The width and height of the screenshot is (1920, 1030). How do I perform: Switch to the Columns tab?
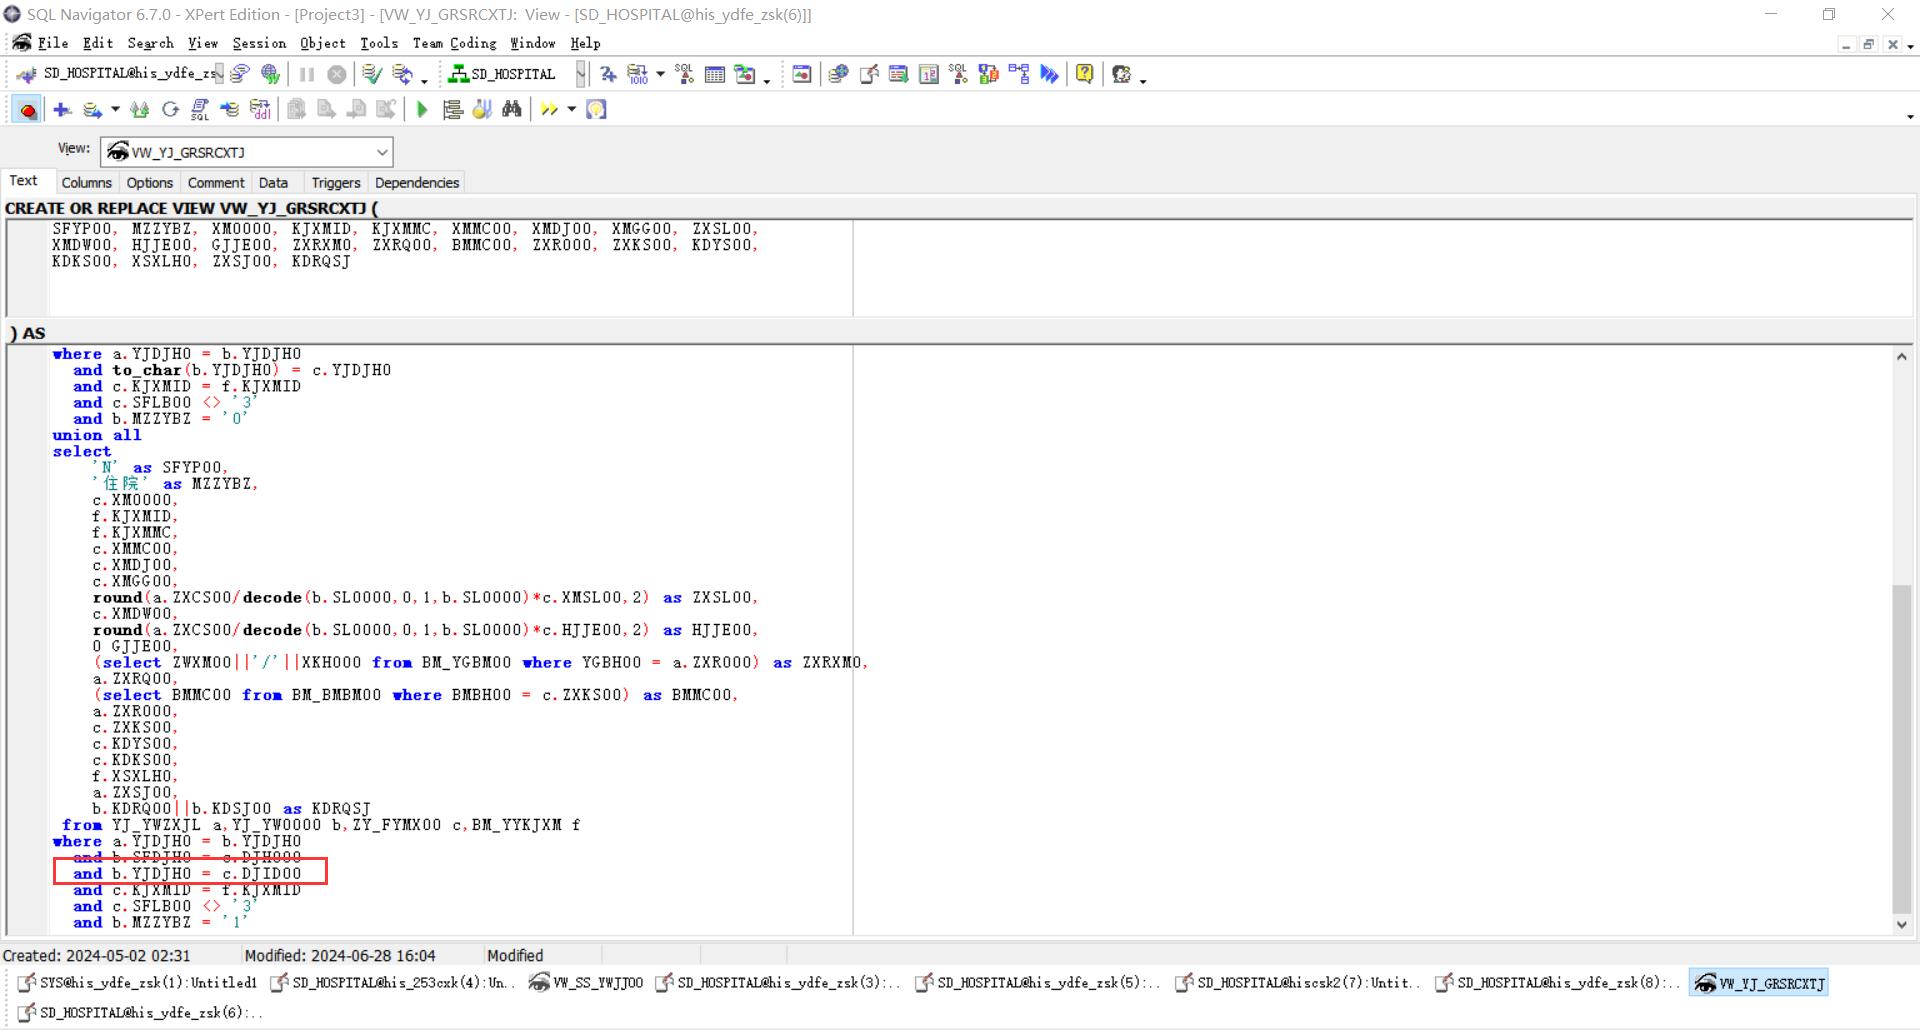click(x=86, y=183)
